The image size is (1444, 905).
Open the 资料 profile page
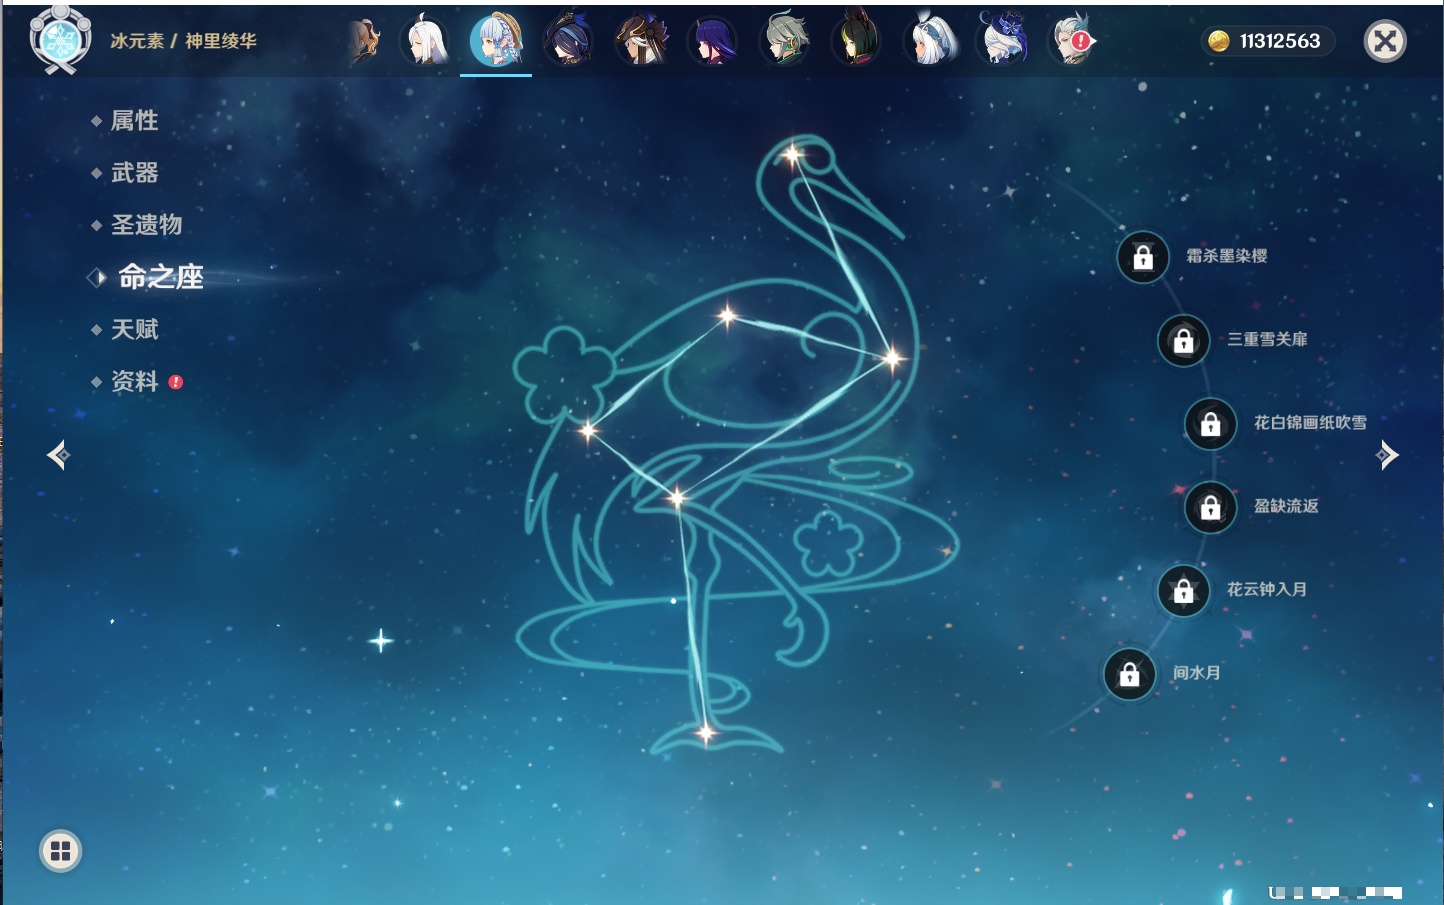click(x=134, y=381)
